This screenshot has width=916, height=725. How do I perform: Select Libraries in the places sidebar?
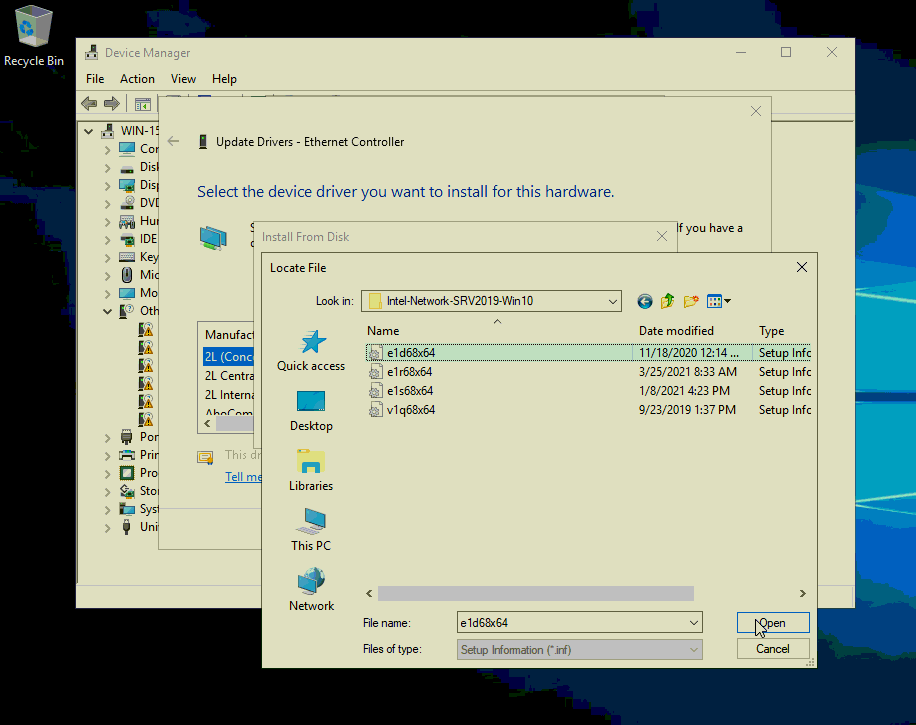click(x=311, y=470)
